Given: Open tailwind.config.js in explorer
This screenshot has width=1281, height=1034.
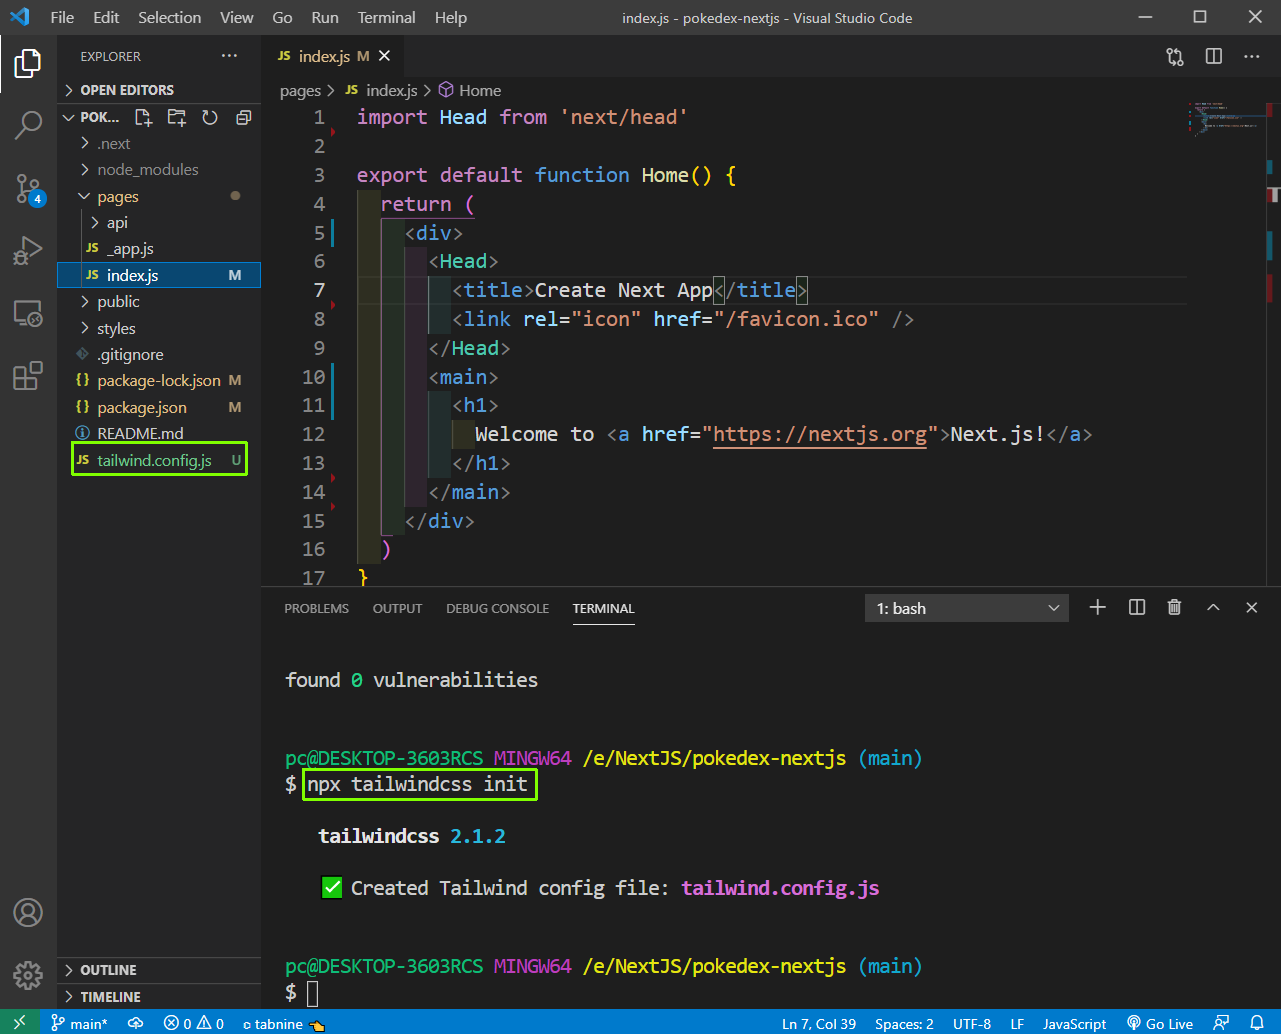Looking at the screenshot, I should pos(159,460).
